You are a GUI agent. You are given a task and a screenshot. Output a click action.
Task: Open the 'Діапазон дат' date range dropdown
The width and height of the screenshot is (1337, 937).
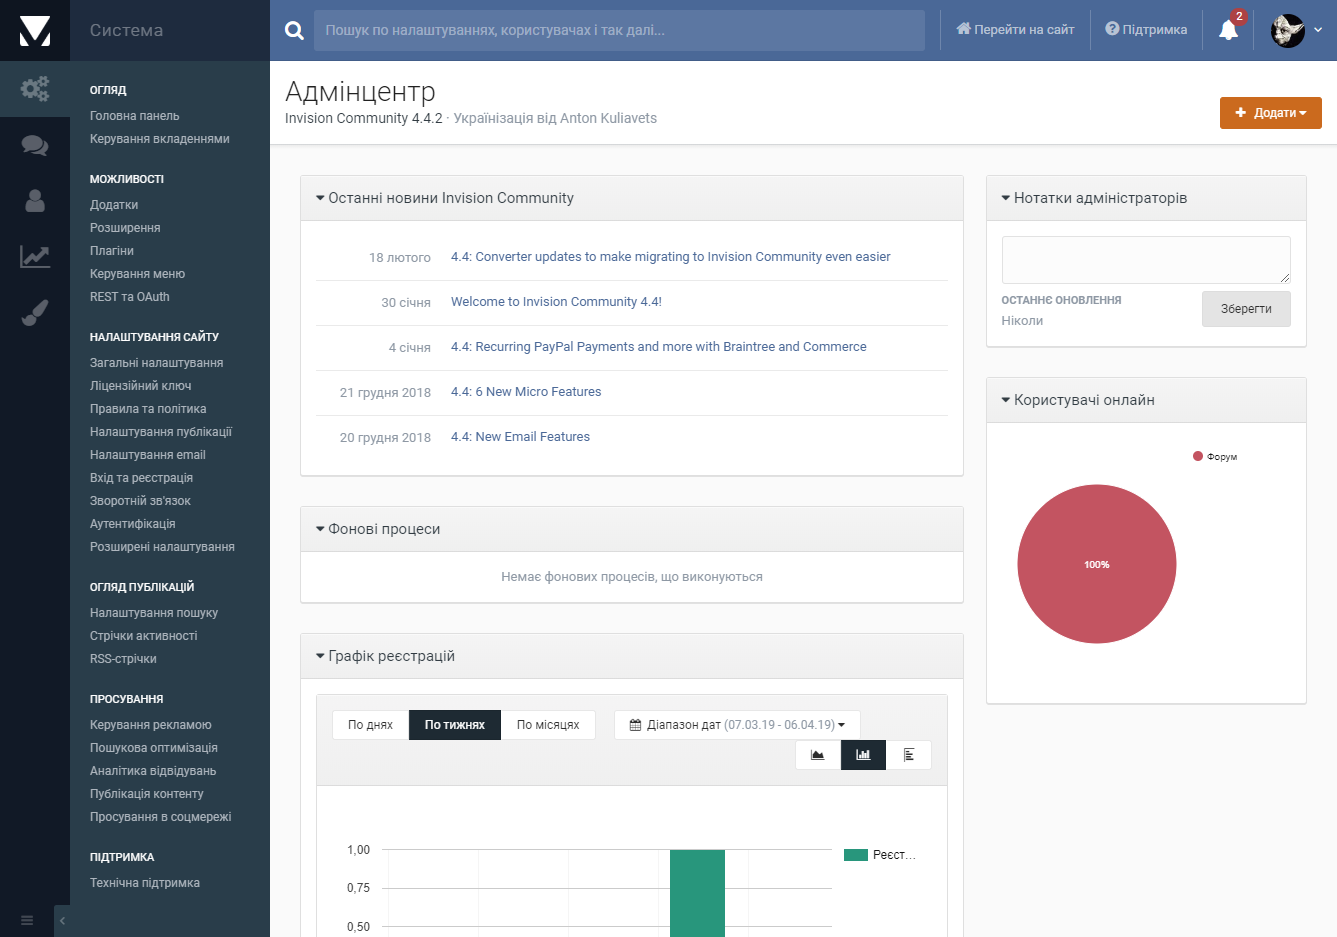(737, 725)
